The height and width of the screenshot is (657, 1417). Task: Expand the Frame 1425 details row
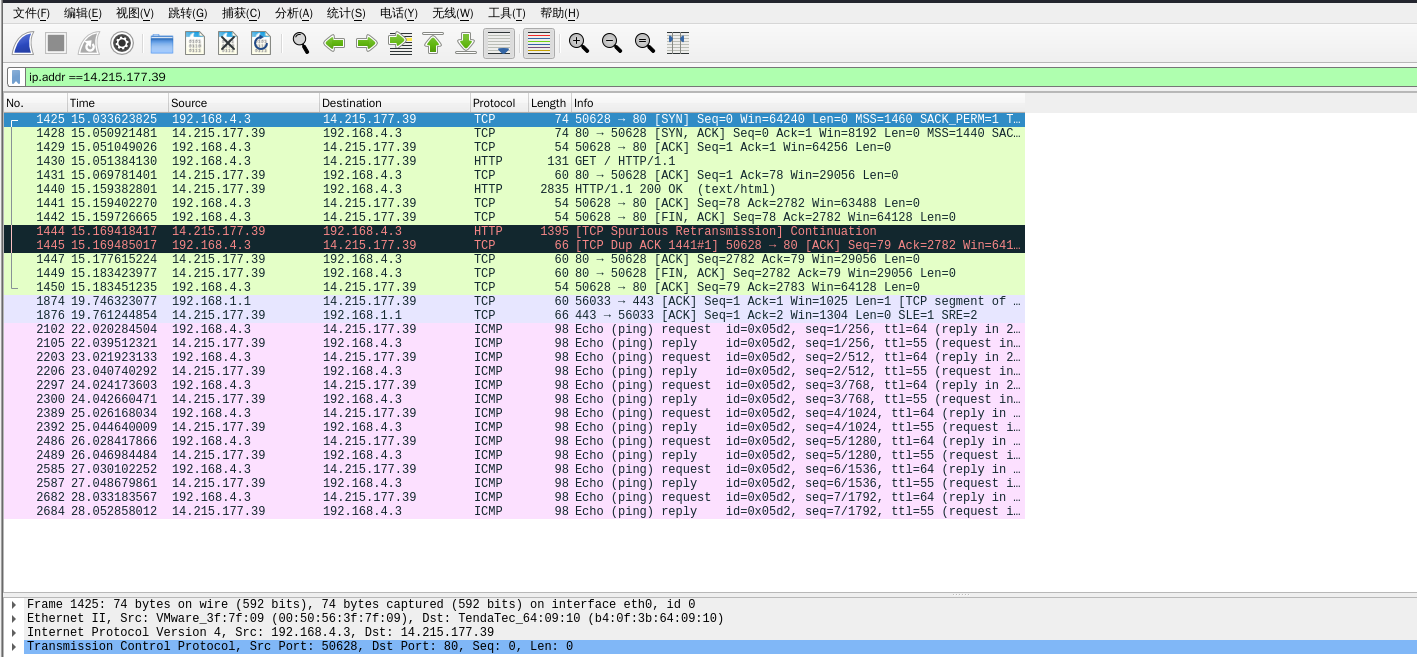(14, 605)
